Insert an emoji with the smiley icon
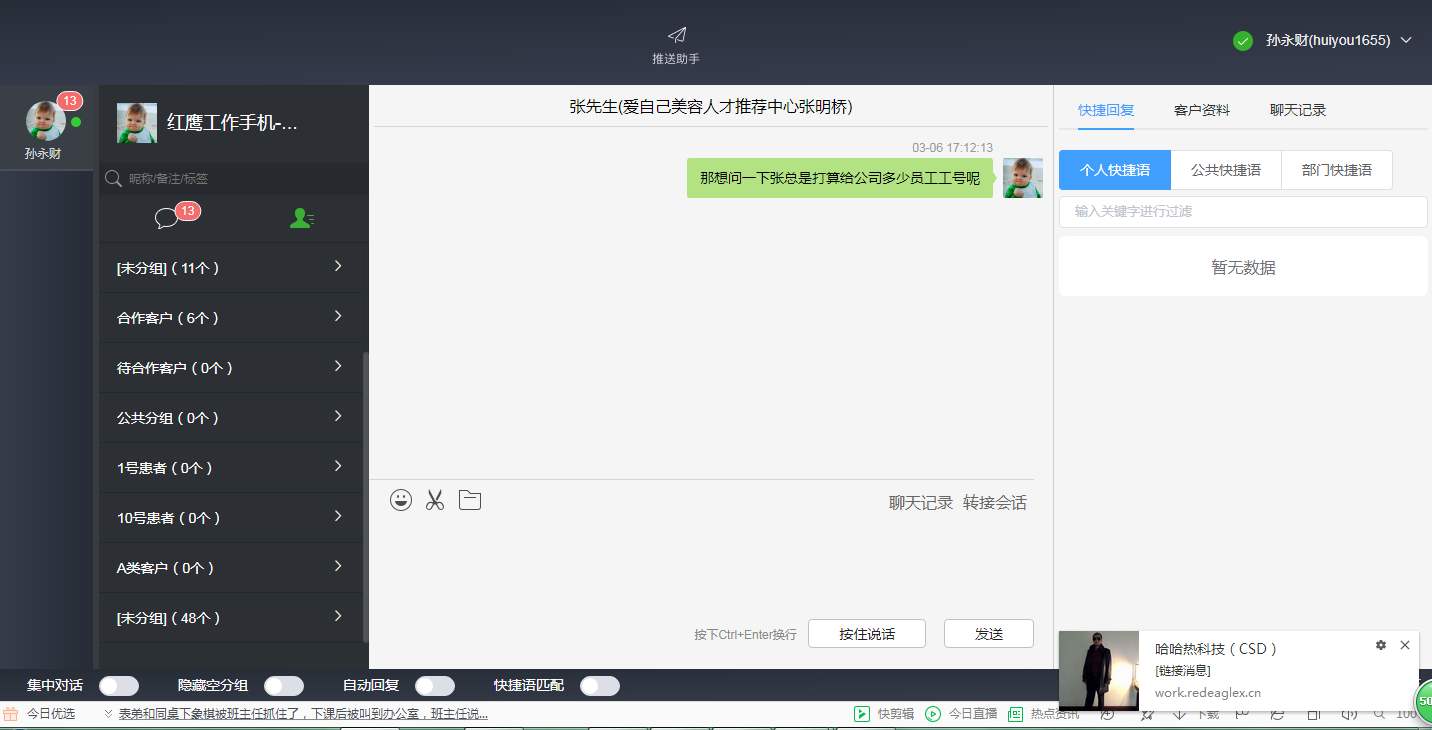 click(x=401, y=500)
